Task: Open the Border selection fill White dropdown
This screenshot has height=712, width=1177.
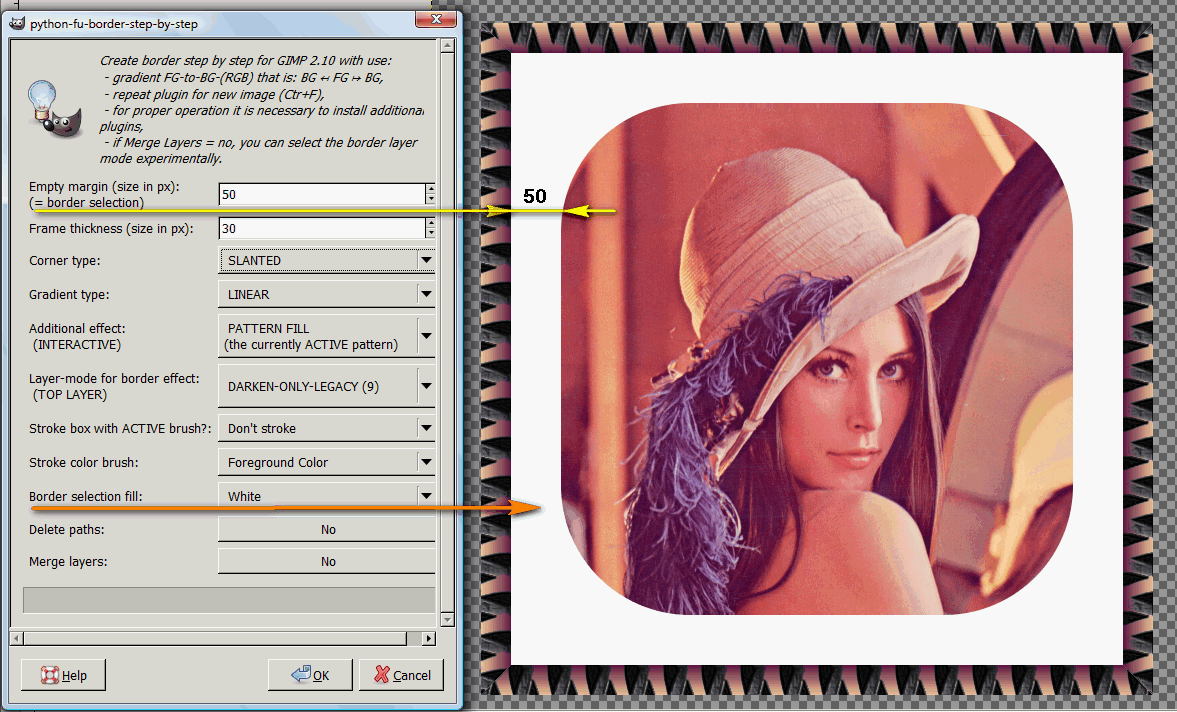Action: pos(327,496)
